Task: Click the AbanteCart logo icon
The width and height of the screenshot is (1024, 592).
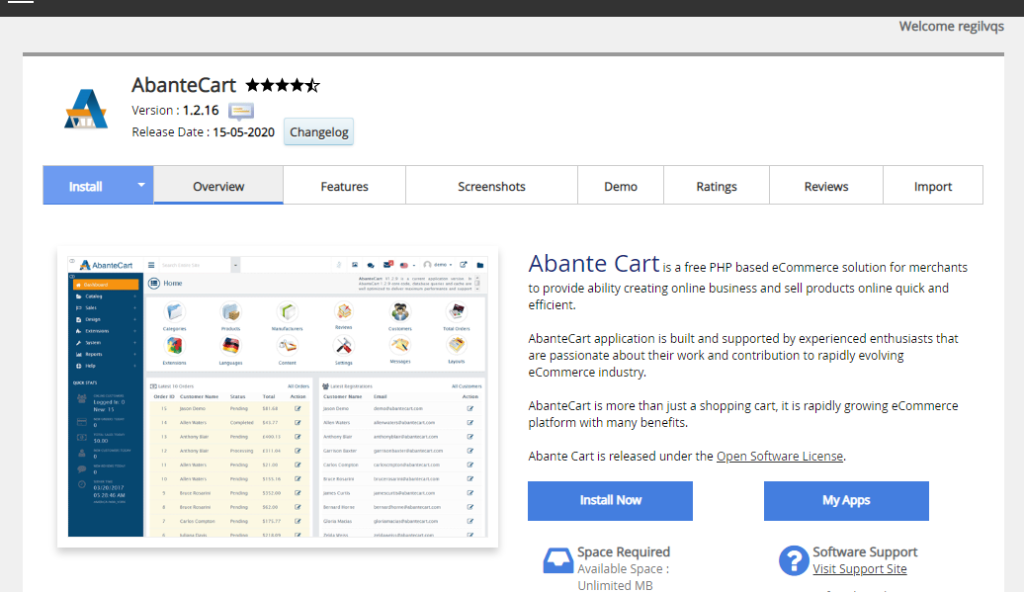Action: [x=86, y=108]
